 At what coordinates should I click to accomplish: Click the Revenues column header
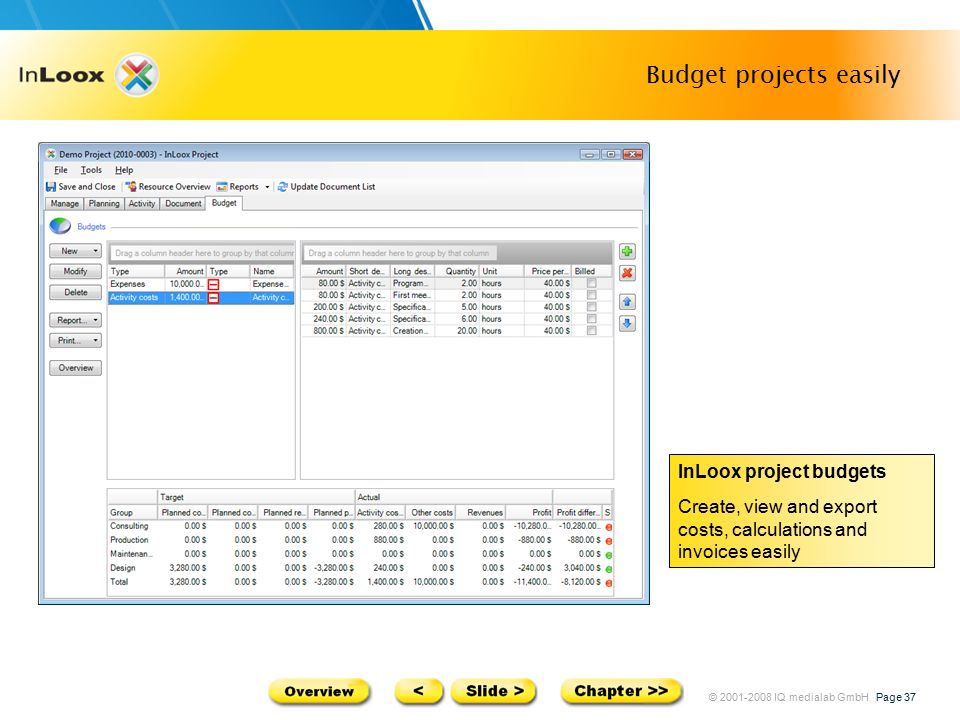(480, 513)
